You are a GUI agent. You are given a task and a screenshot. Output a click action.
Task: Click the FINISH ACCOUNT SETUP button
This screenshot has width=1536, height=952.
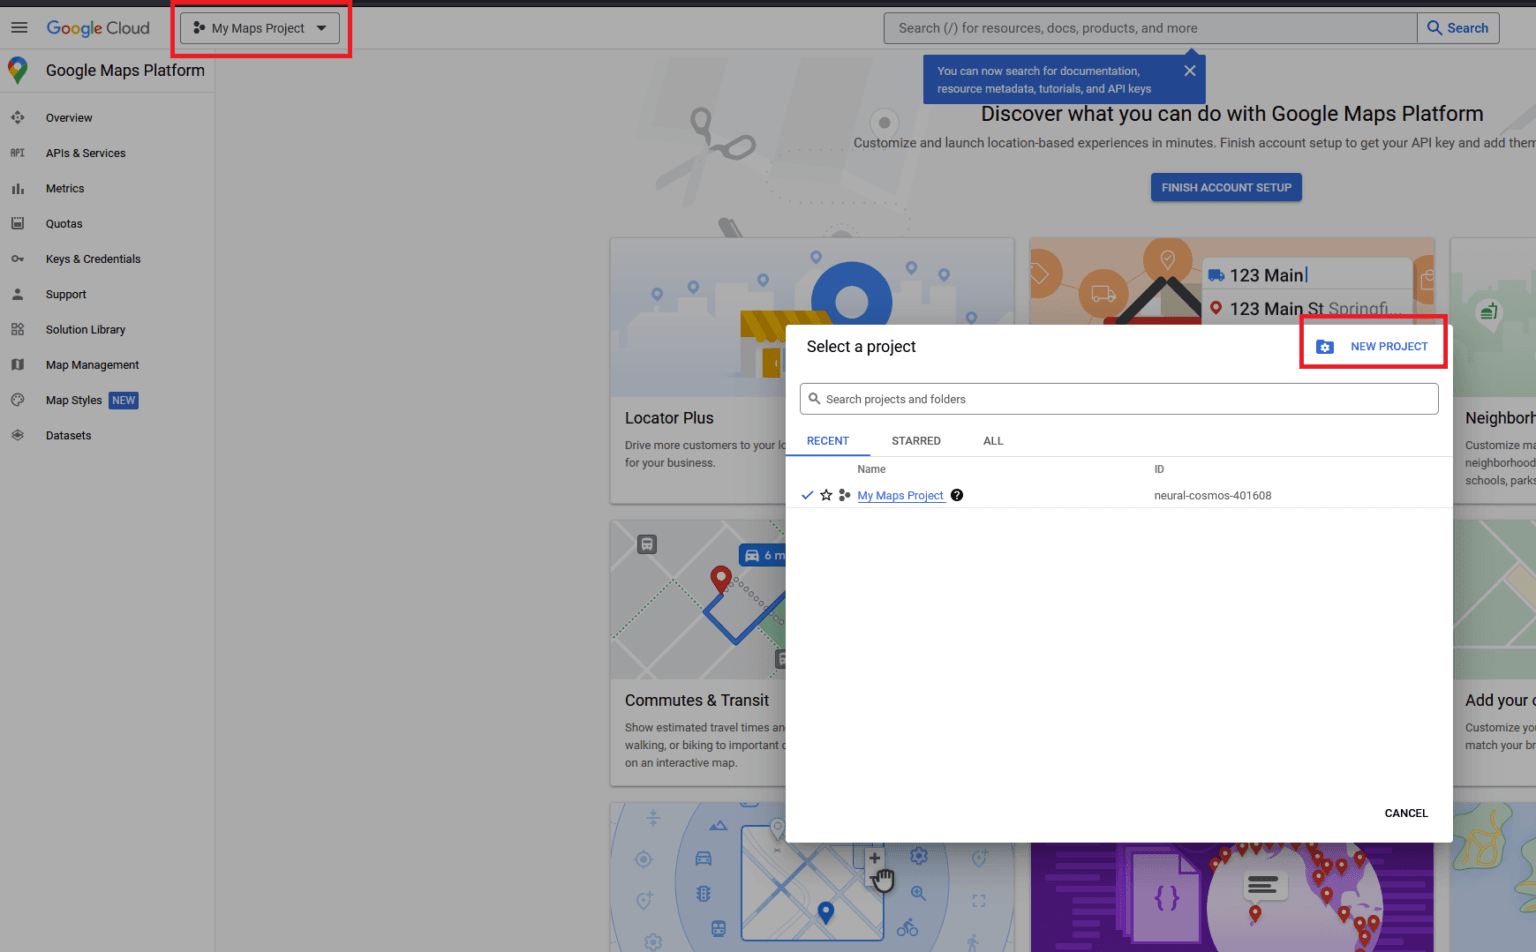point(1226,187)
